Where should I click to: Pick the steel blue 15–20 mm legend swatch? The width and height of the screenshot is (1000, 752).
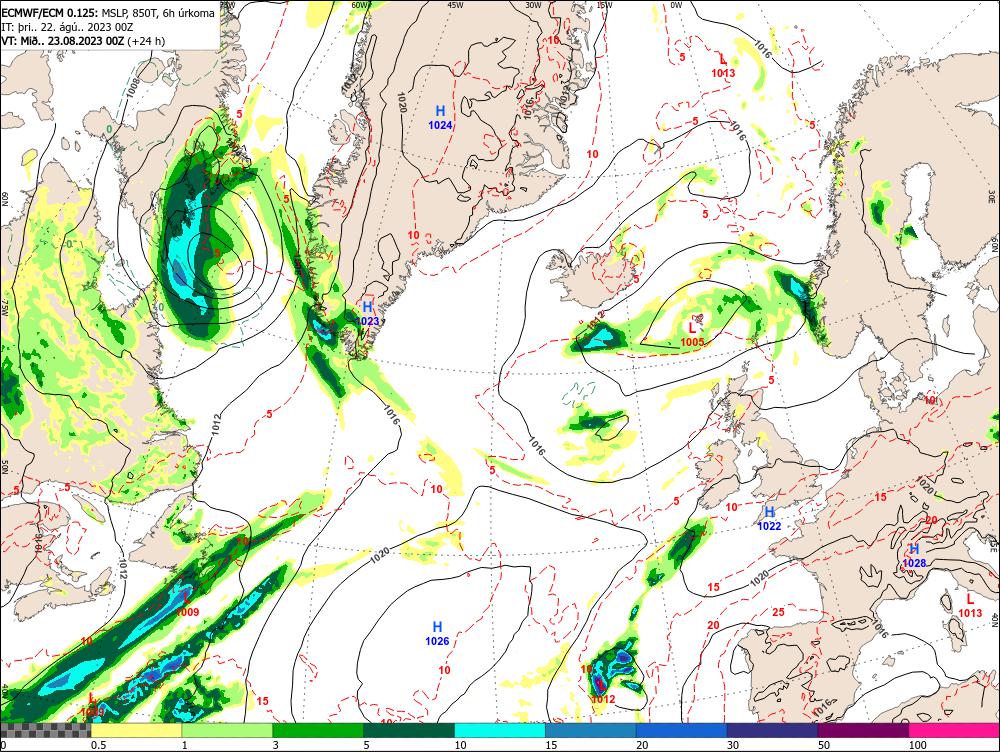[x=591, y=730]
